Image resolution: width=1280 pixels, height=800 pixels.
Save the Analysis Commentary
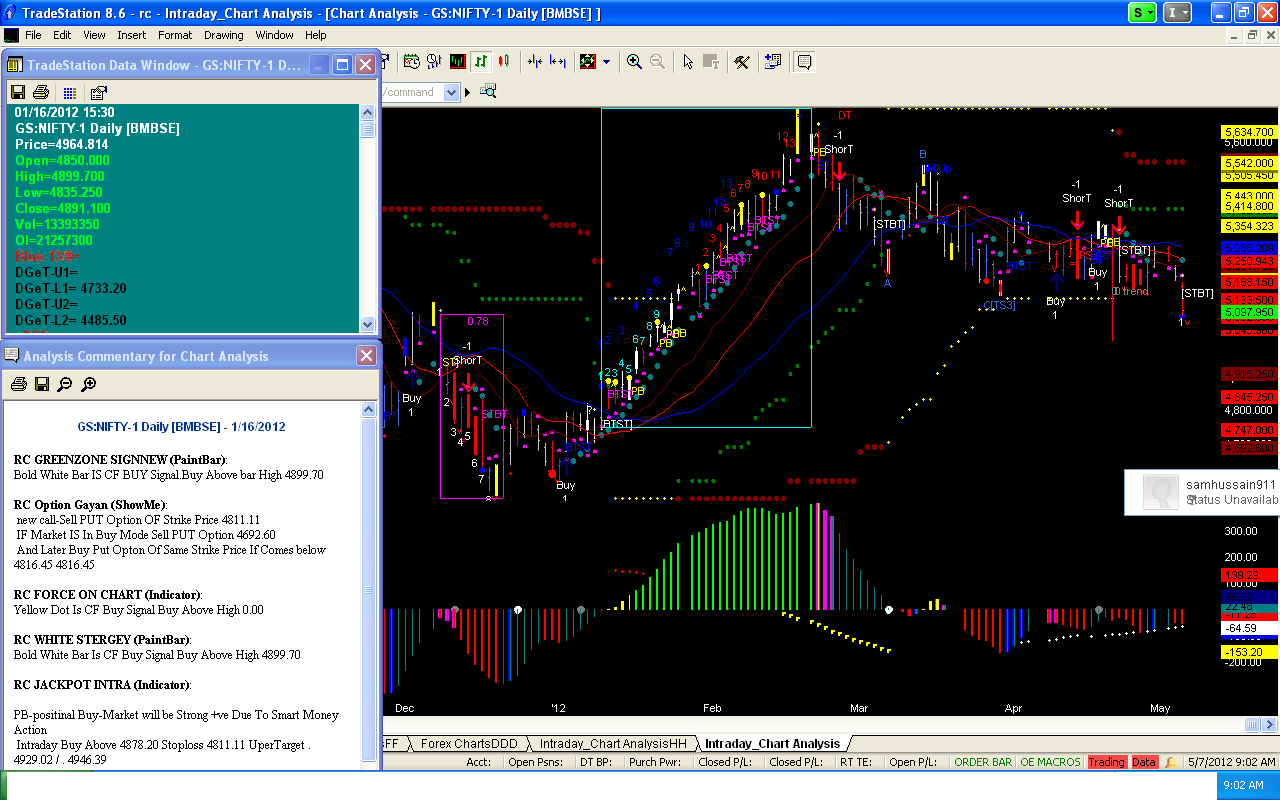click(41, 384)
